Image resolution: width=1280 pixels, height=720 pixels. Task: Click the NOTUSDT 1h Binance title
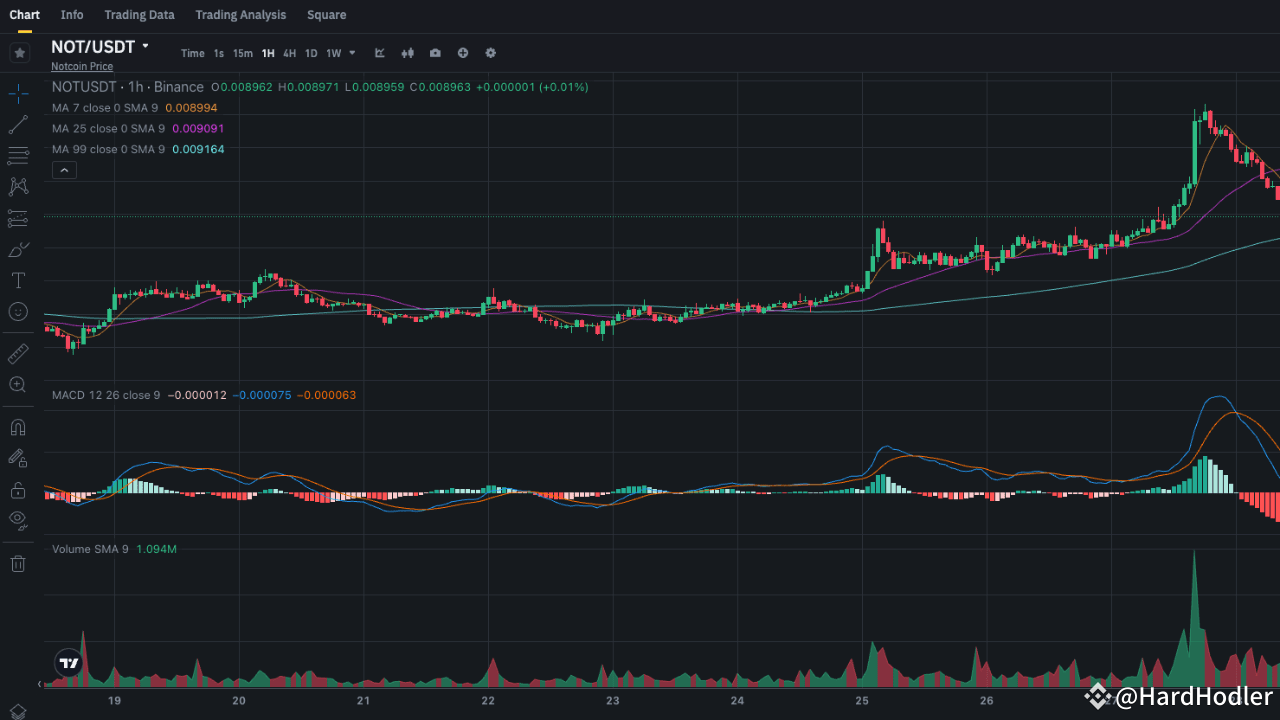click(128, 87)
